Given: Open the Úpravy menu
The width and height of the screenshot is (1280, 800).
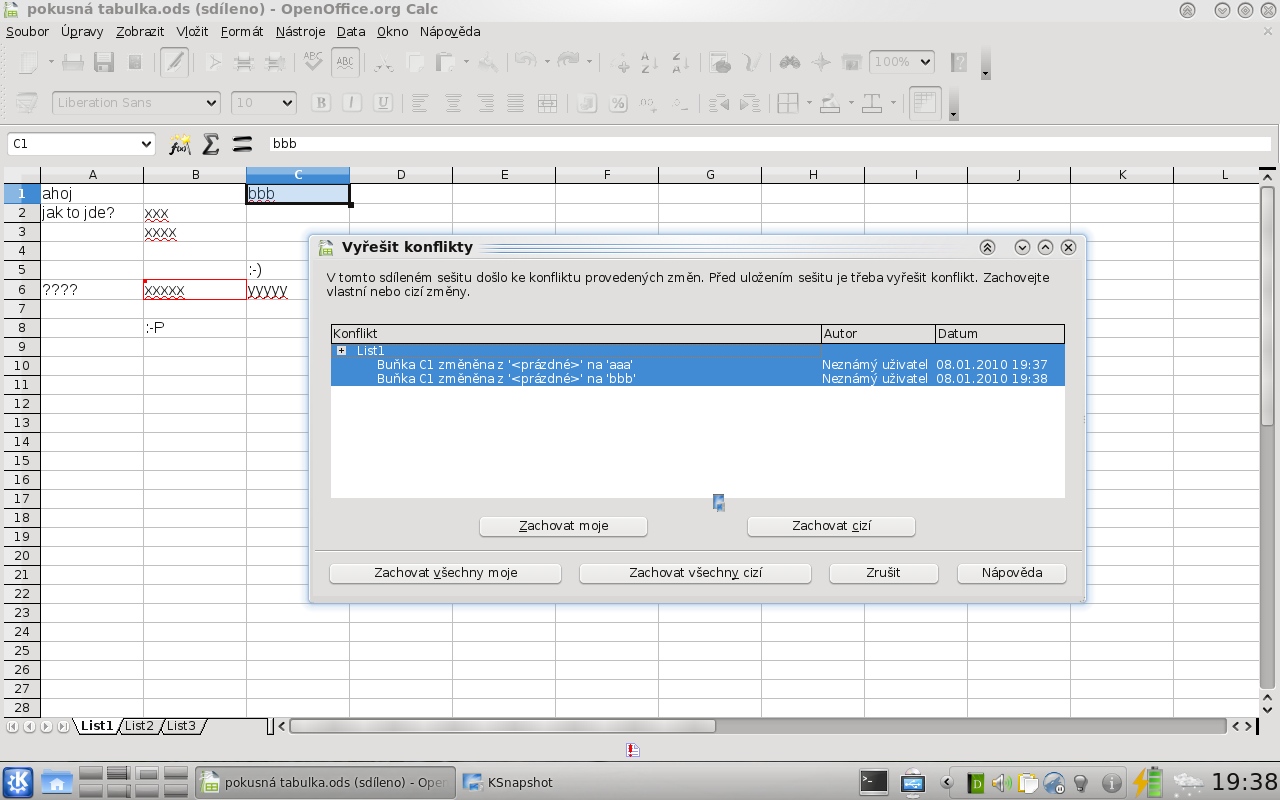Looking at the screenshot, I should [x=82, y=31].
